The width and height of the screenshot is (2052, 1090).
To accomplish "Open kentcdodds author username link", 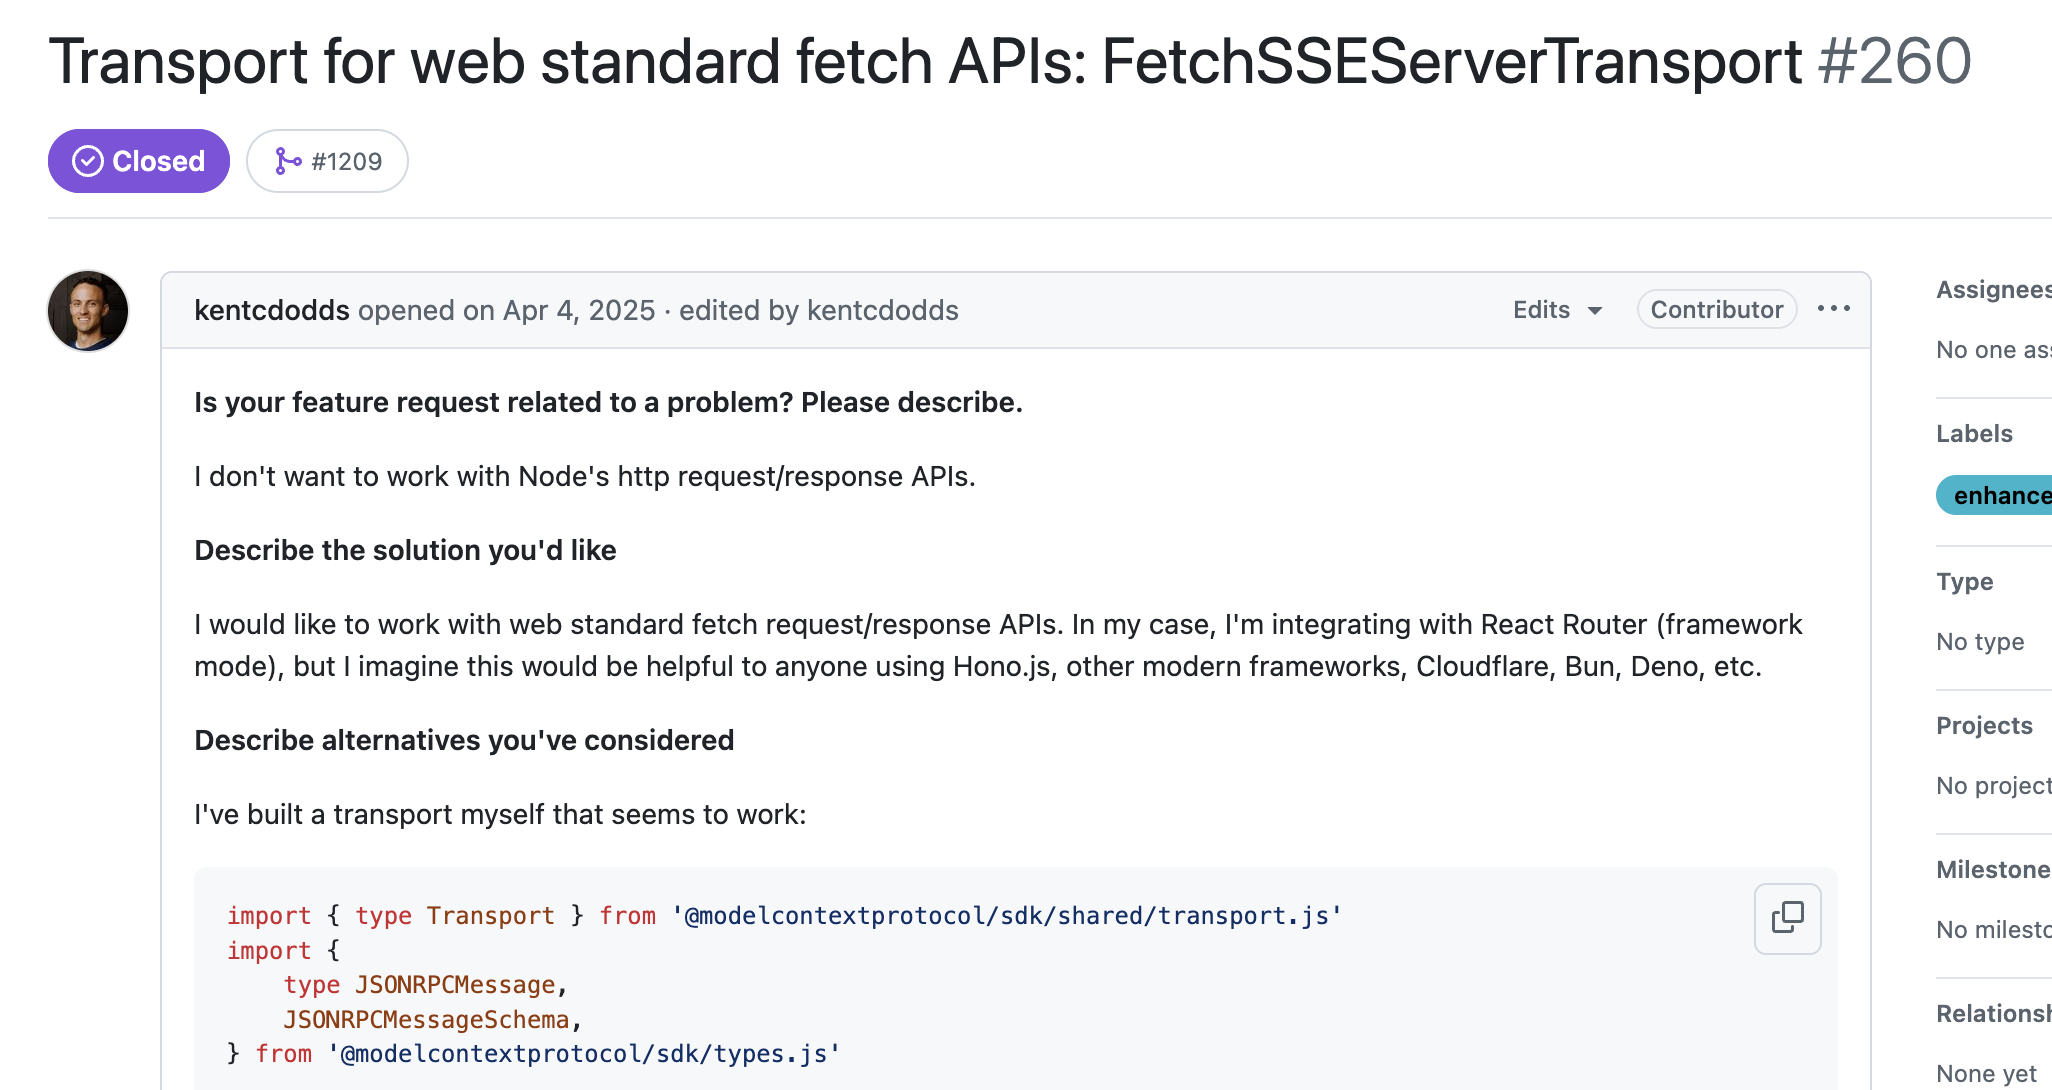I will click(271, 310).
